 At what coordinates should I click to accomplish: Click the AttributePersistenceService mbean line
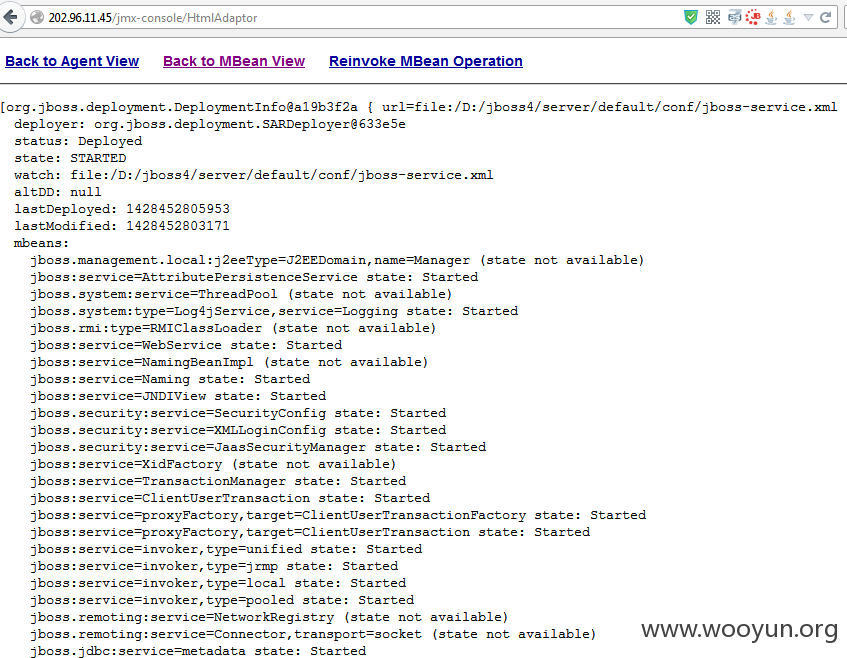(254, 277)
